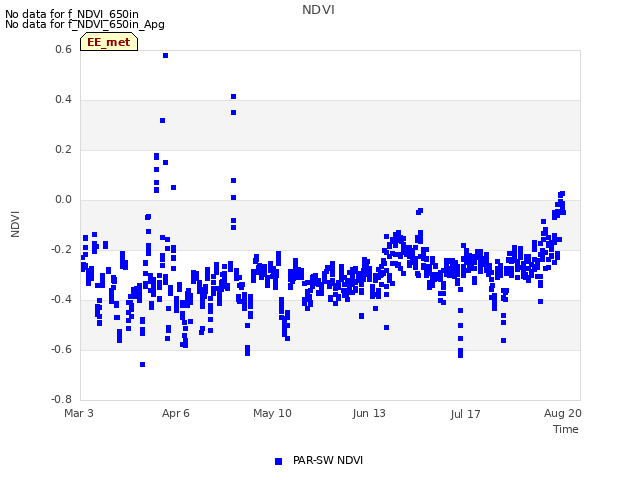
Task: Click the blue legend marker square
Action: coord(278,461)
